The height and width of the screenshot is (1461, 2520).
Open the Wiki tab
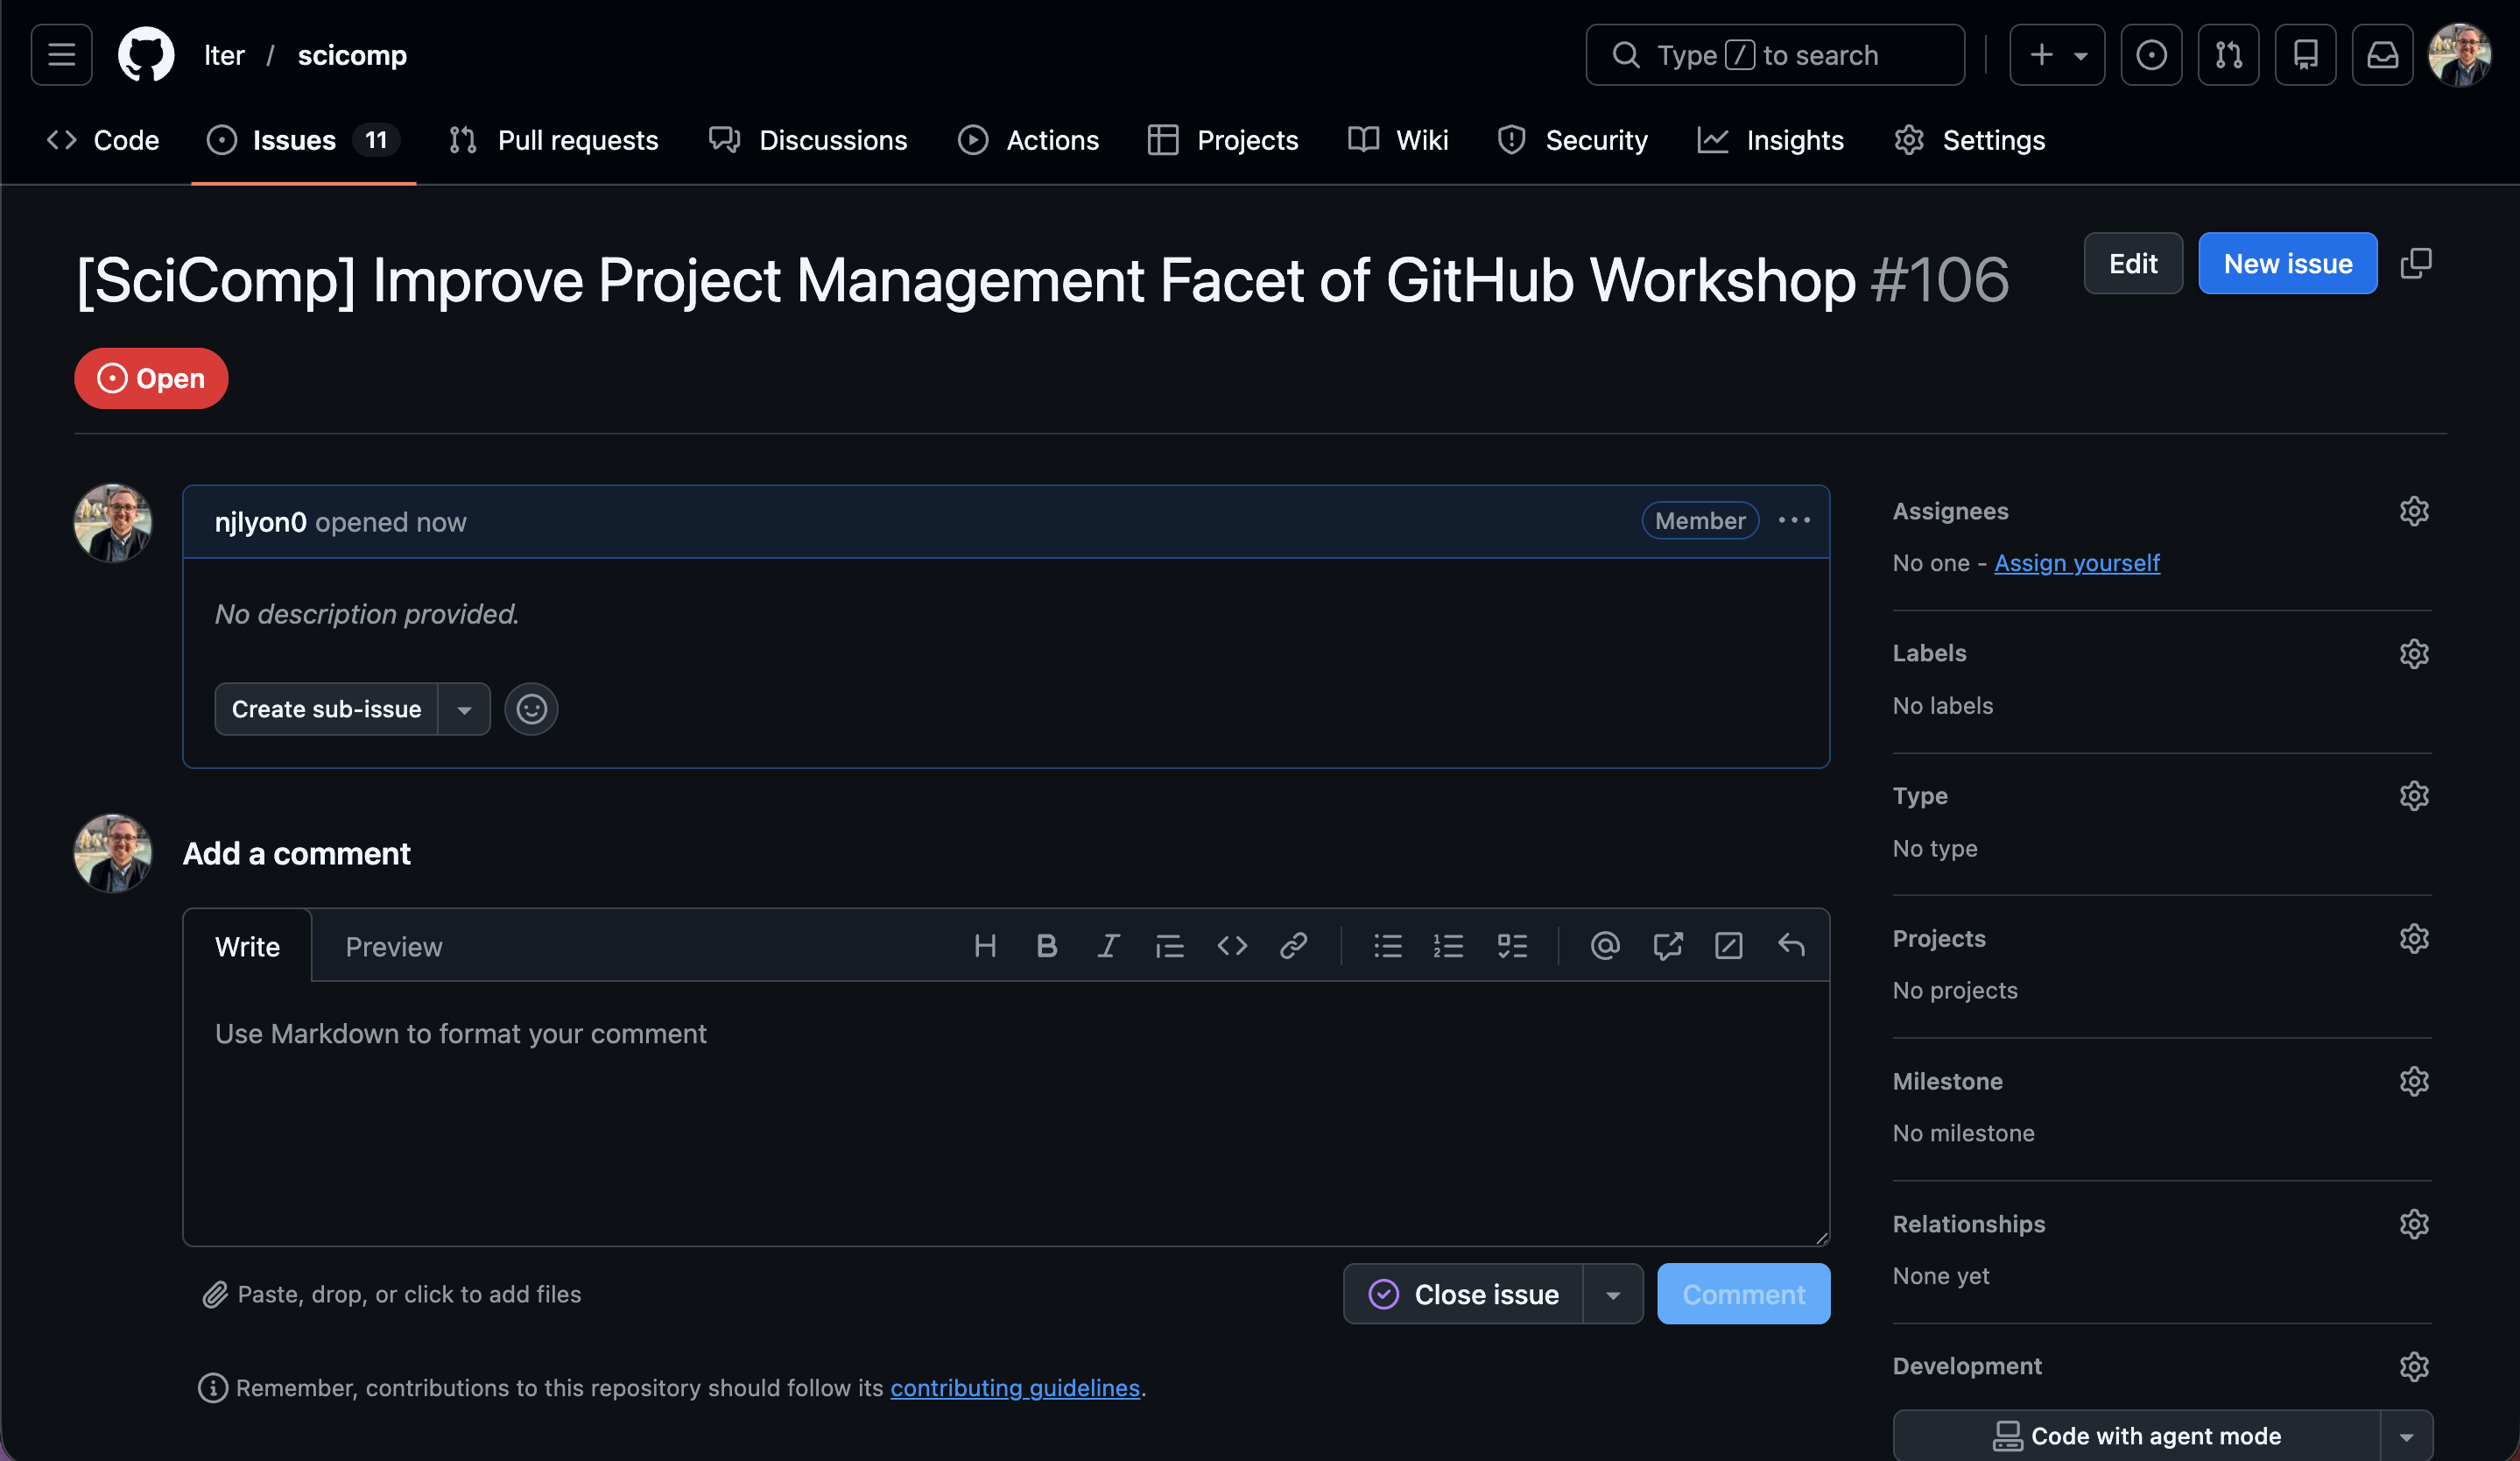[1398, 140]
